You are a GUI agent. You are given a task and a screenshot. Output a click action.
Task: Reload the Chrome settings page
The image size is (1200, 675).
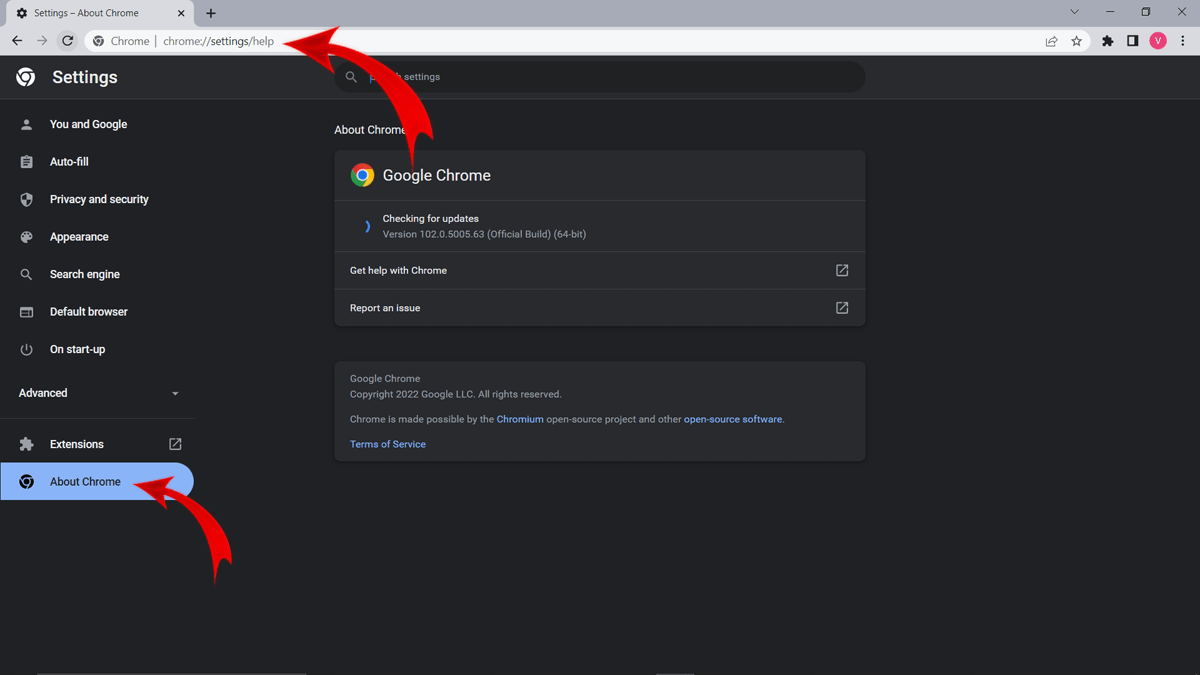68,41
